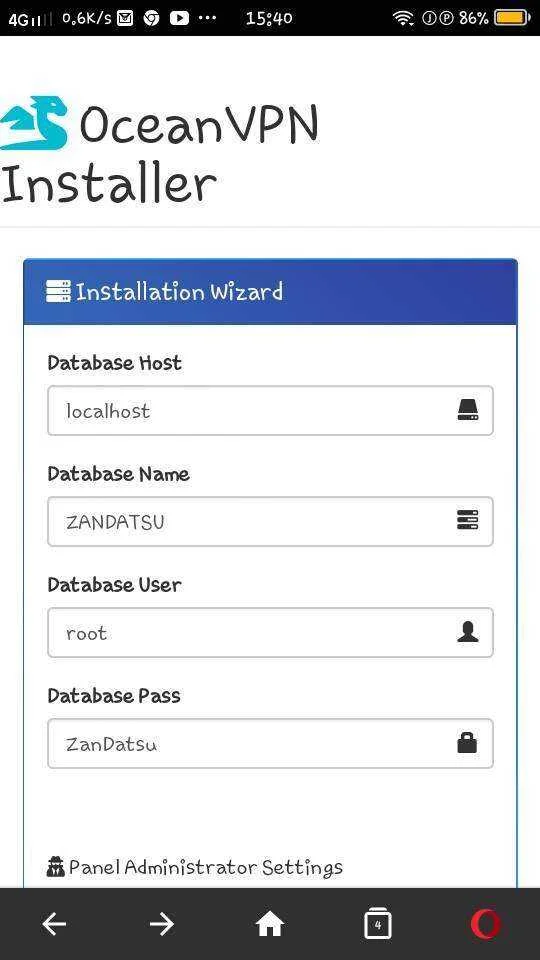Tap the mail notification icon in status bar
Viewport: 540px width, 960px height.
125,18
